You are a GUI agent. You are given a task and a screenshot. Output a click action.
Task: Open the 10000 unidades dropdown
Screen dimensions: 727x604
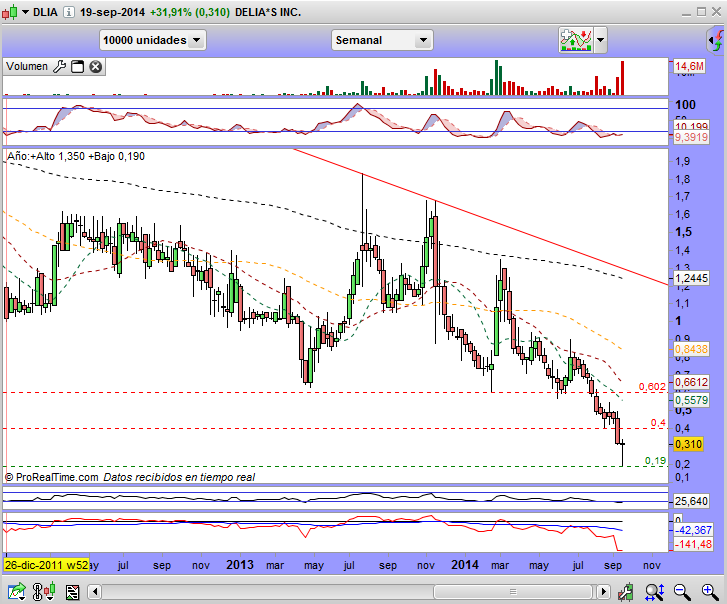coord(153,40)
